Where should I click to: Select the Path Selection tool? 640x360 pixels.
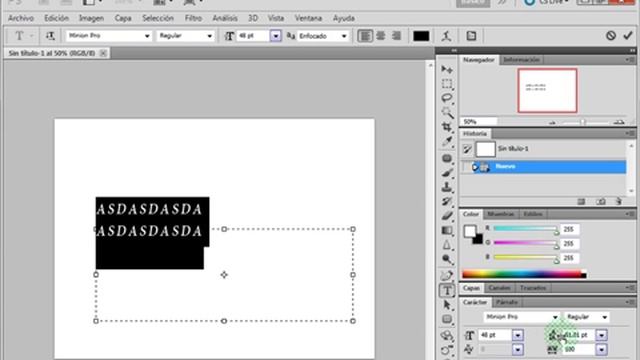pyautogui.click(x=447, y=305)
